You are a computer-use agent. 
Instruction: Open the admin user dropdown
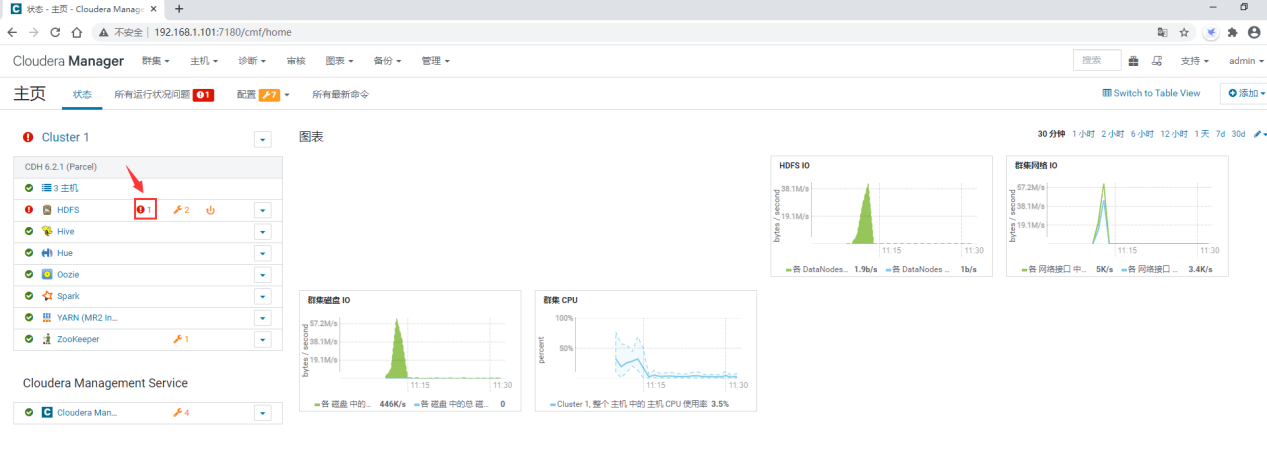coord(1246,61)
